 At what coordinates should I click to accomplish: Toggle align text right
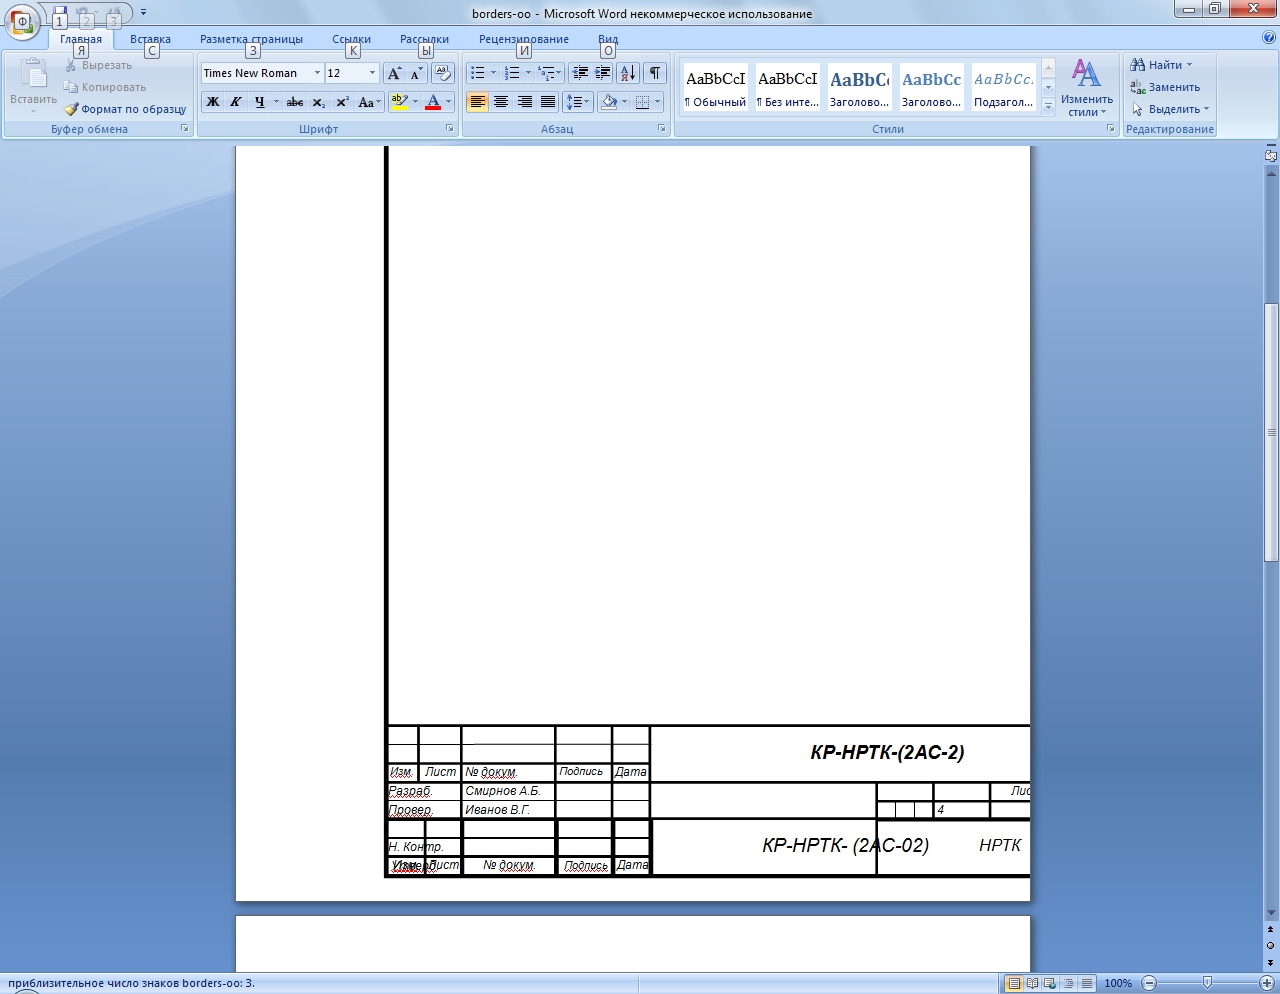(524, 102)
